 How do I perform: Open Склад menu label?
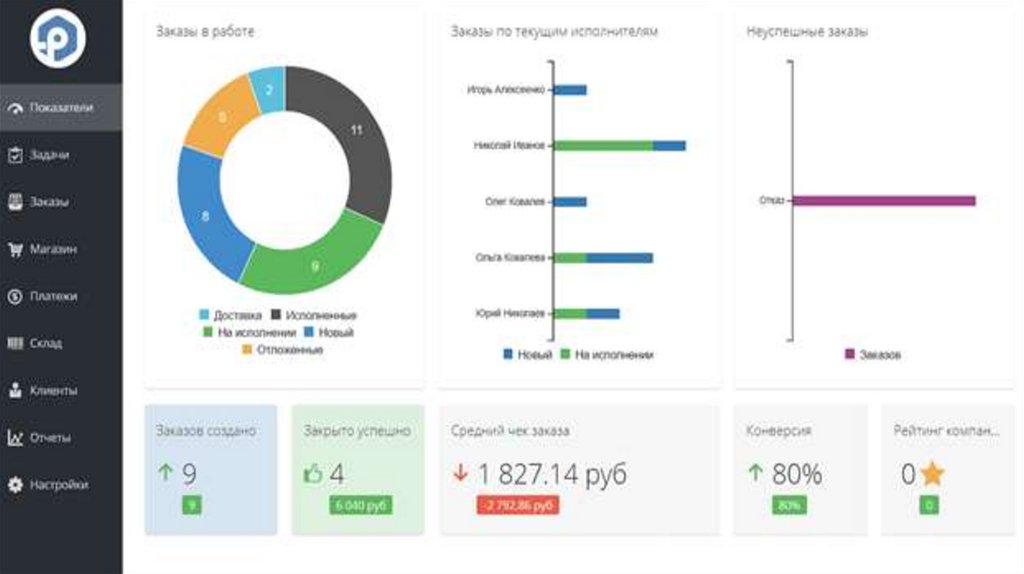point(46,343)
